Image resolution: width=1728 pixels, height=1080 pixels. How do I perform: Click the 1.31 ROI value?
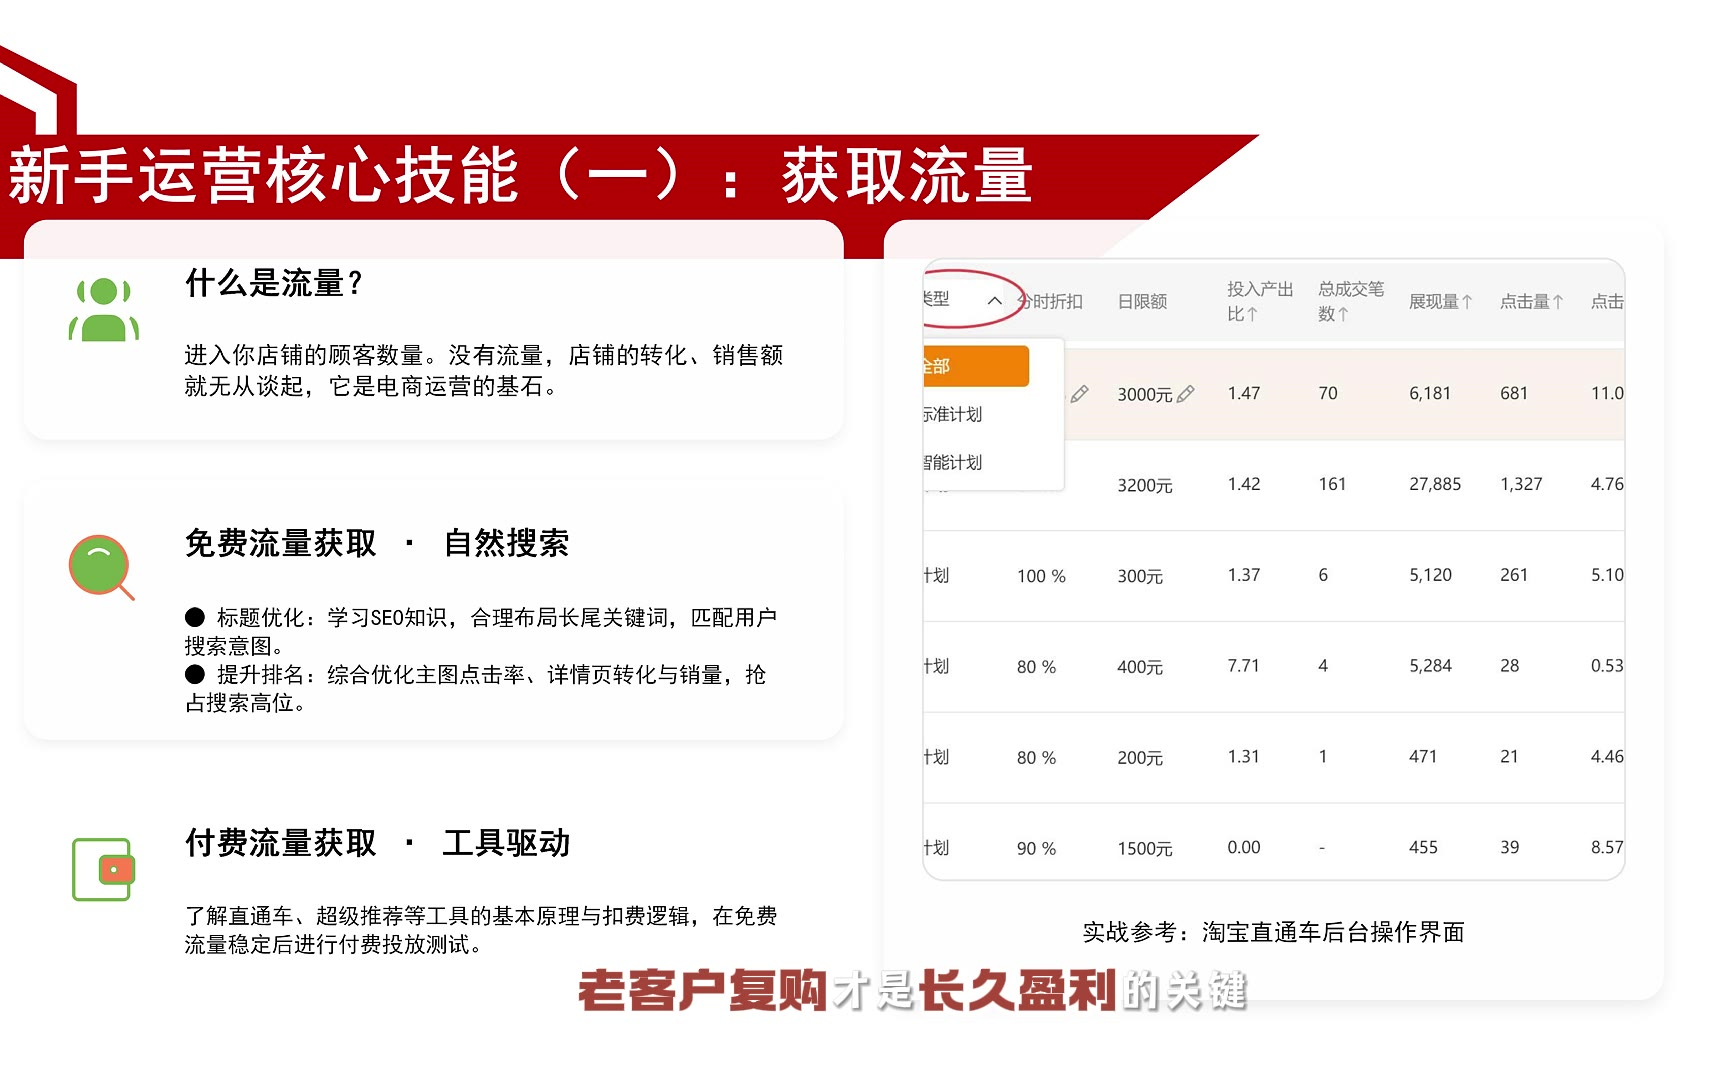click(1244, 757)
